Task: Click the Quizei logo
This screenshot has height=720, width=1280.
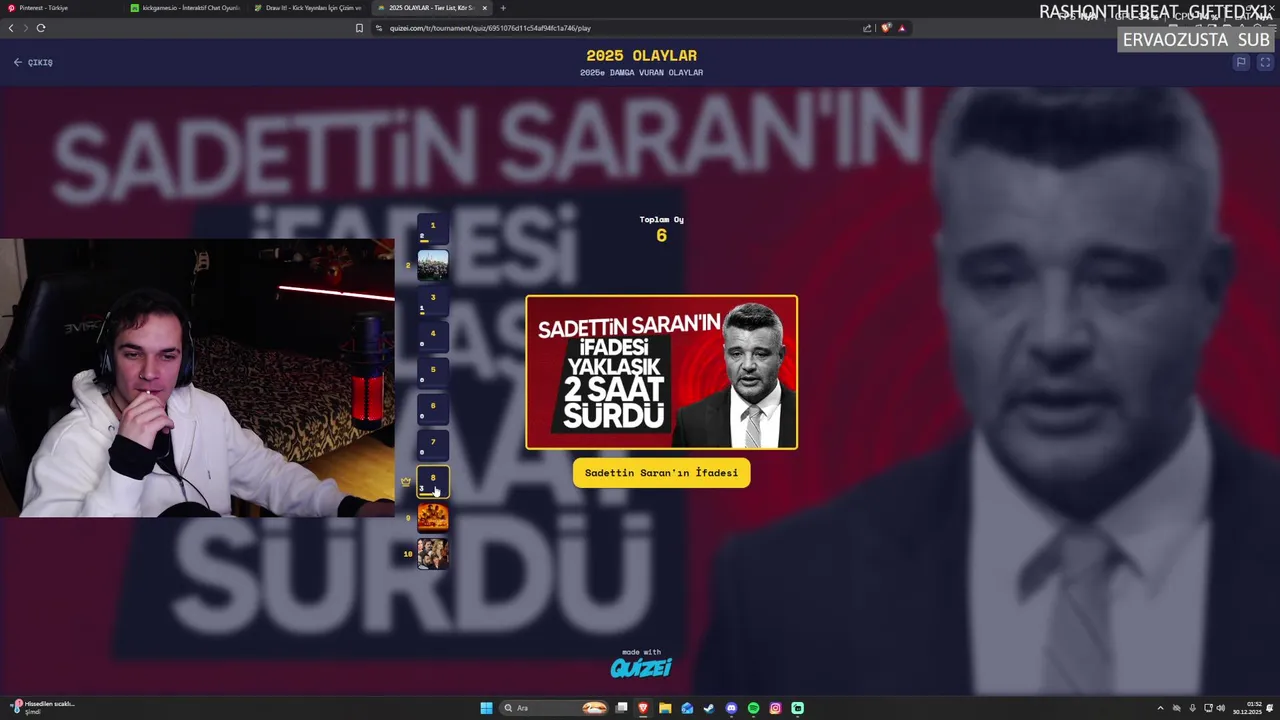Action: point(641,667)
